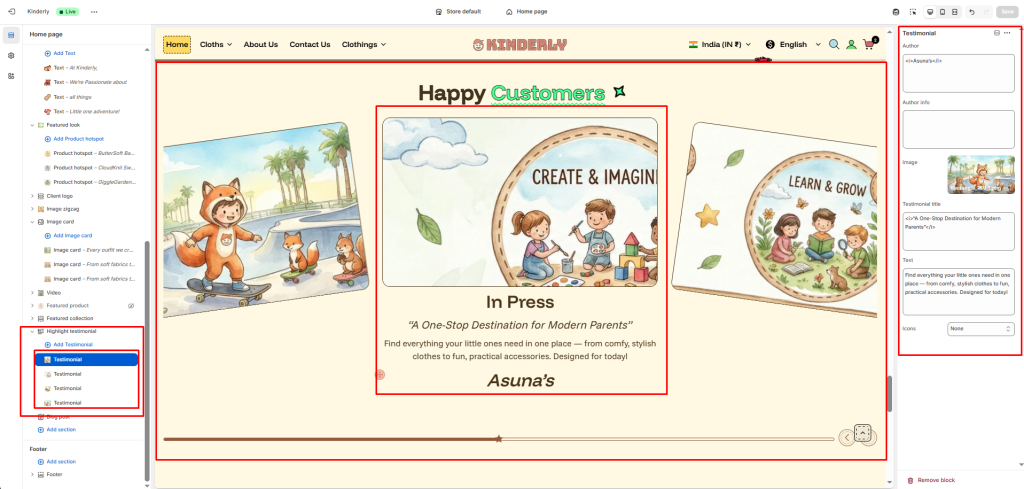The image size is (1024, 489).
Task: Toggle visibility of Featured product section
Action: click(131, 305)
